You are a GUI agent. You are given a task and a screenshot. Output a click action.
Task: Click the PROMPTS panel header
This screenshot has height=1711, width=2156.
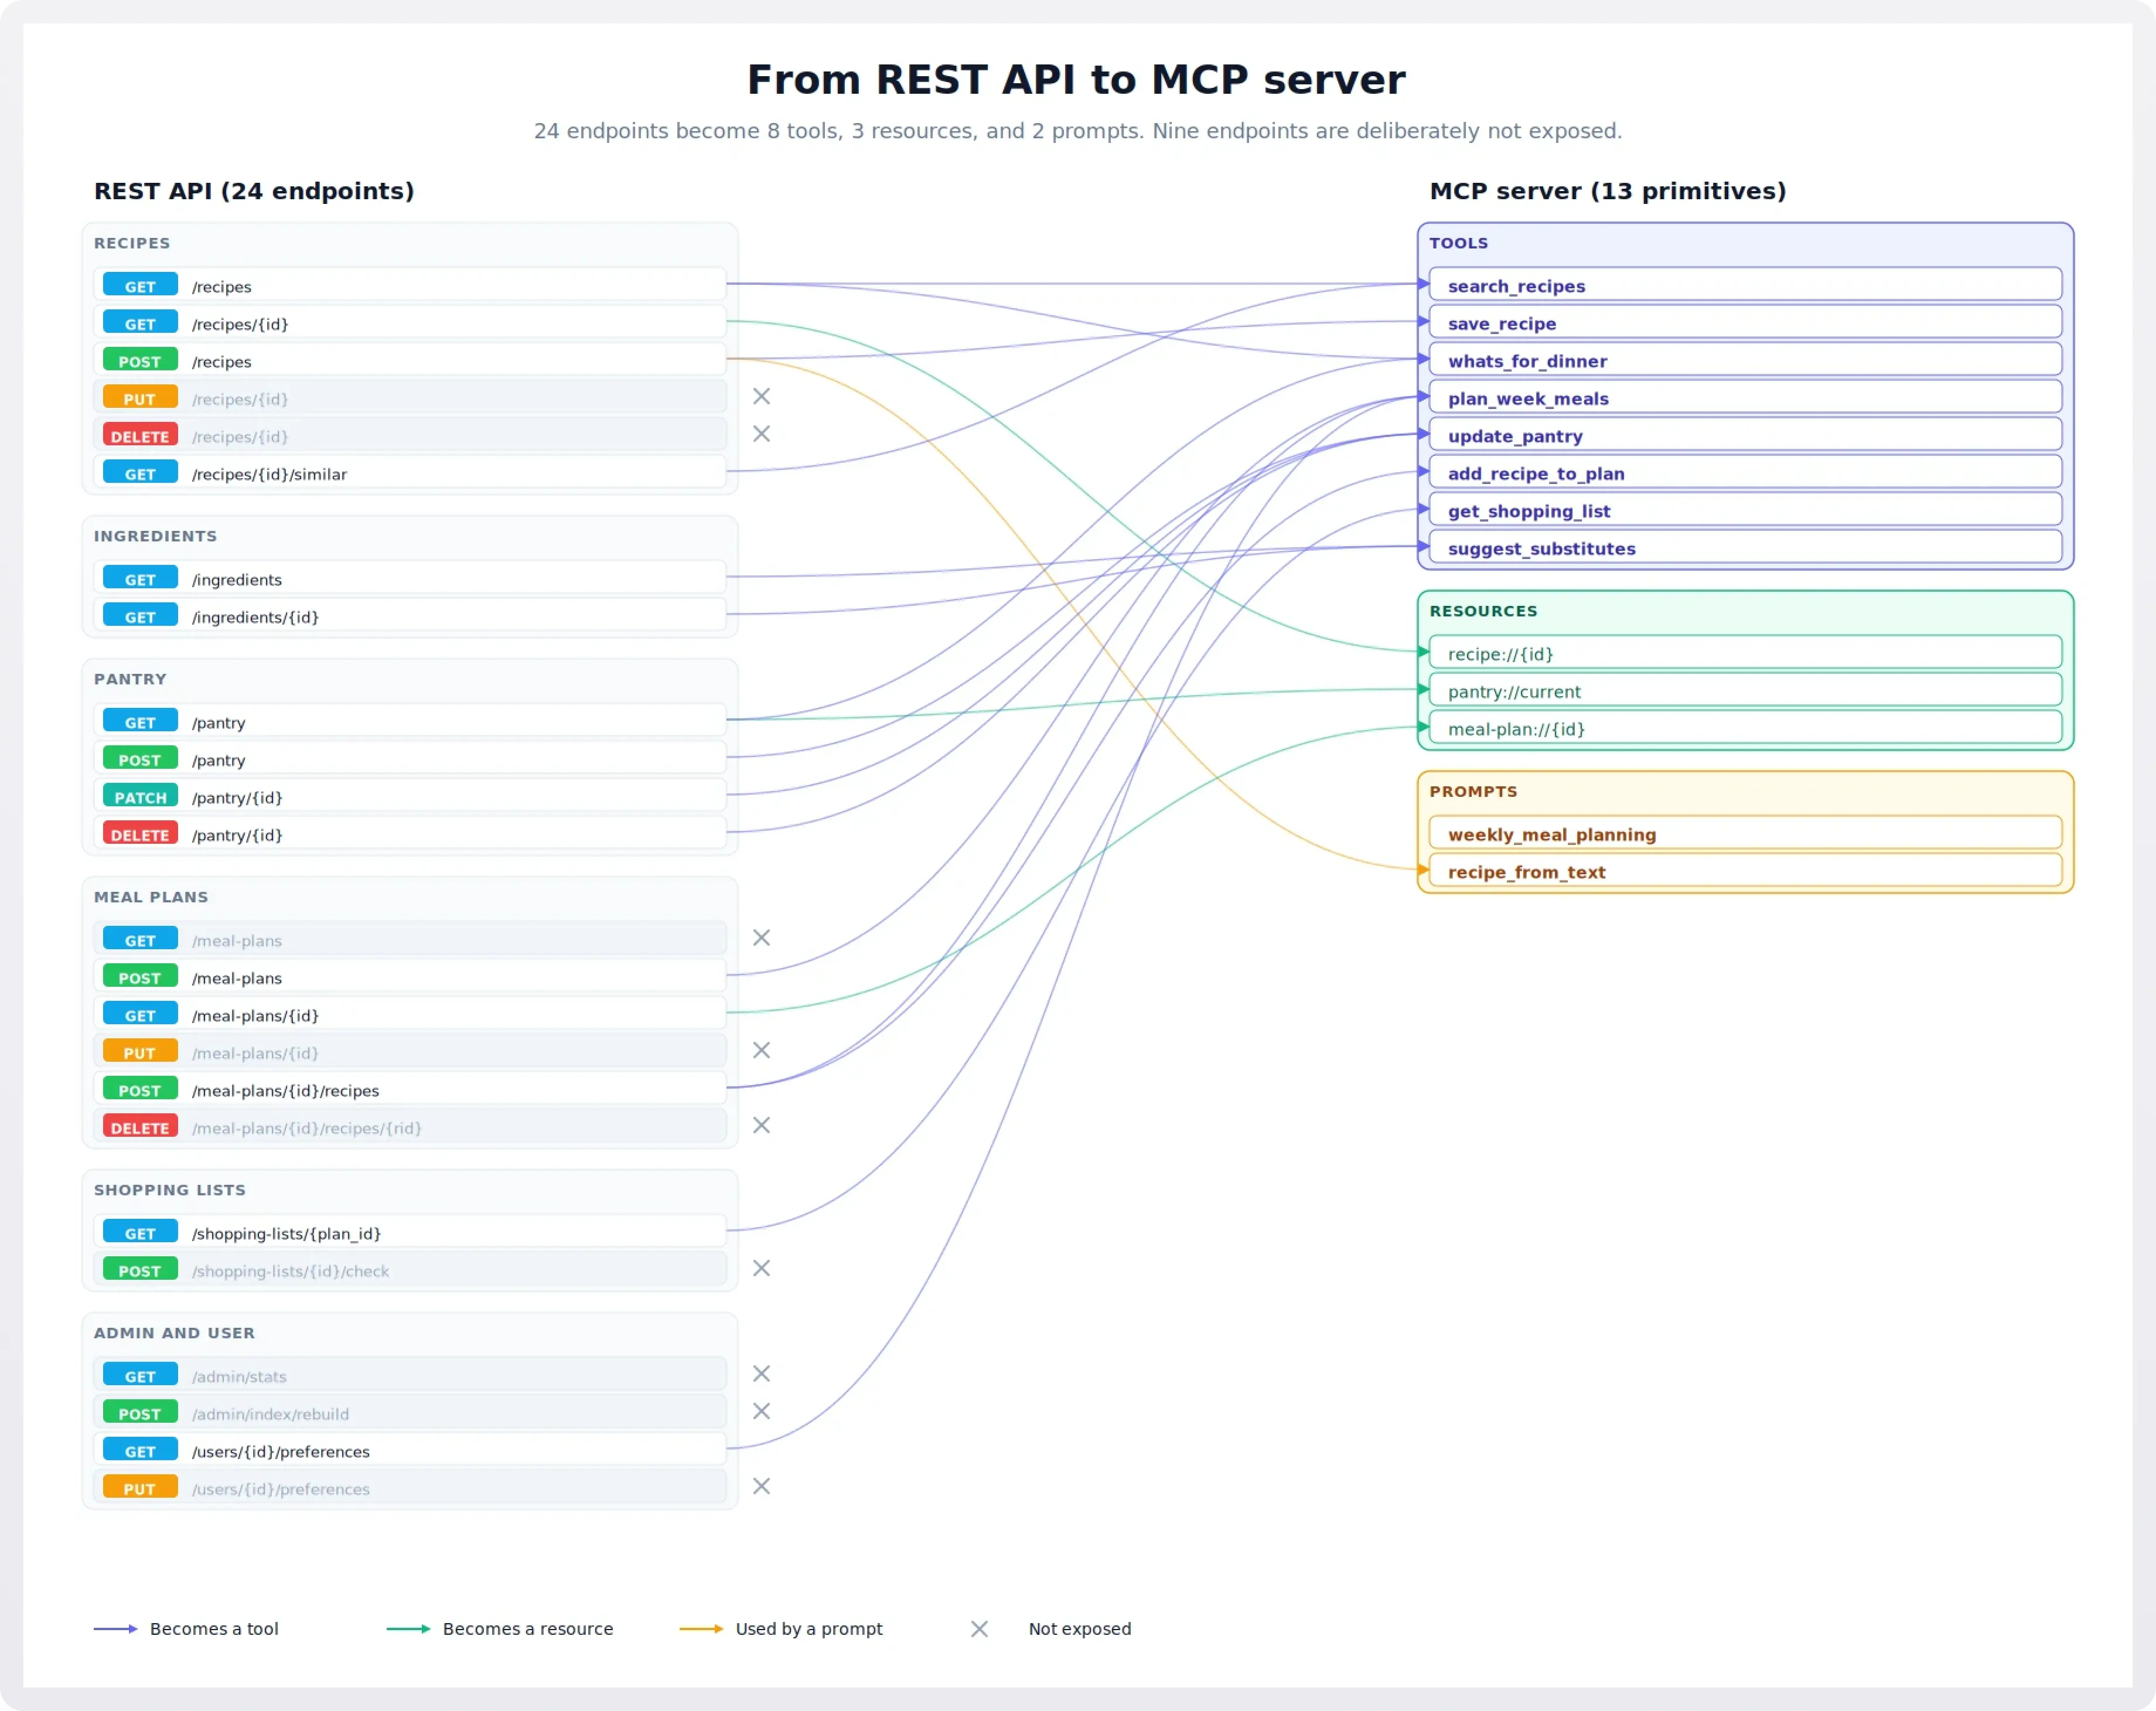(1473, 791)
